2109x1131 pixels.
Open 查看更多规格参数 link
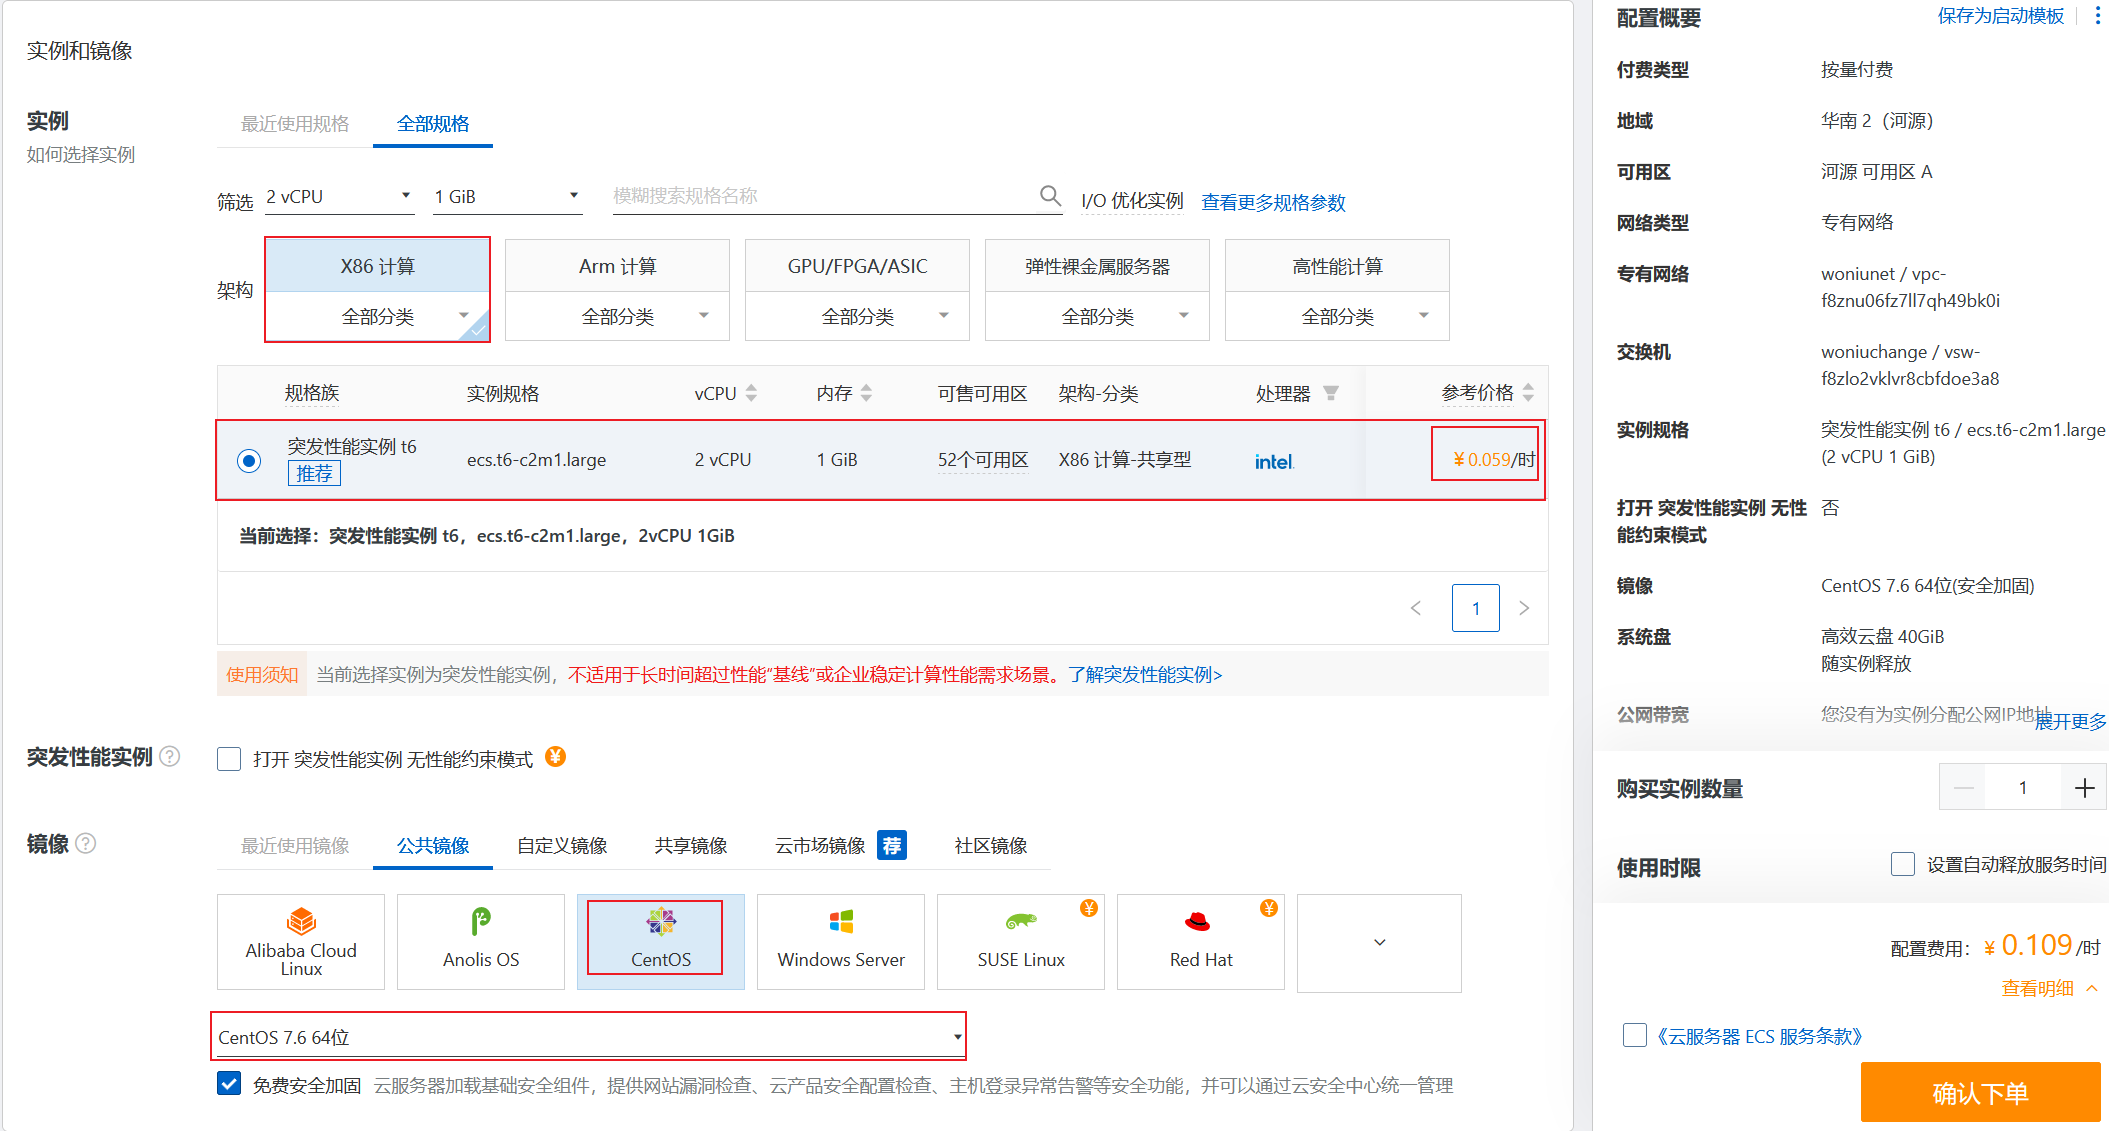1273,203
